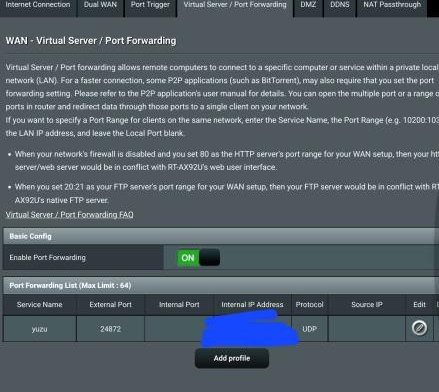Click the Edit column header
Screen dimensions: 439x392
click(x=419, y=305)
